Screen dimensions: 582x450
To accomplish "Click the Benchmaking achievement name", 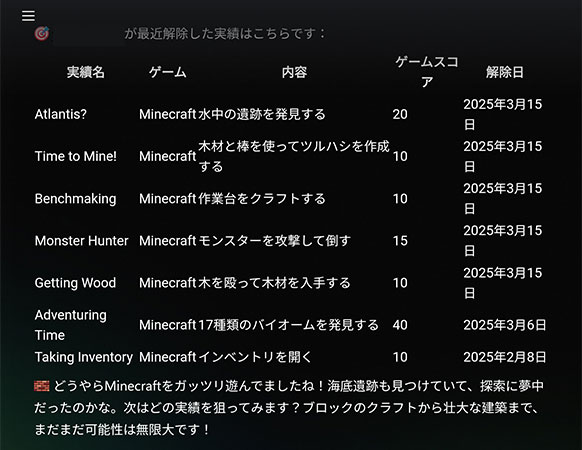I will coord(75,199).
